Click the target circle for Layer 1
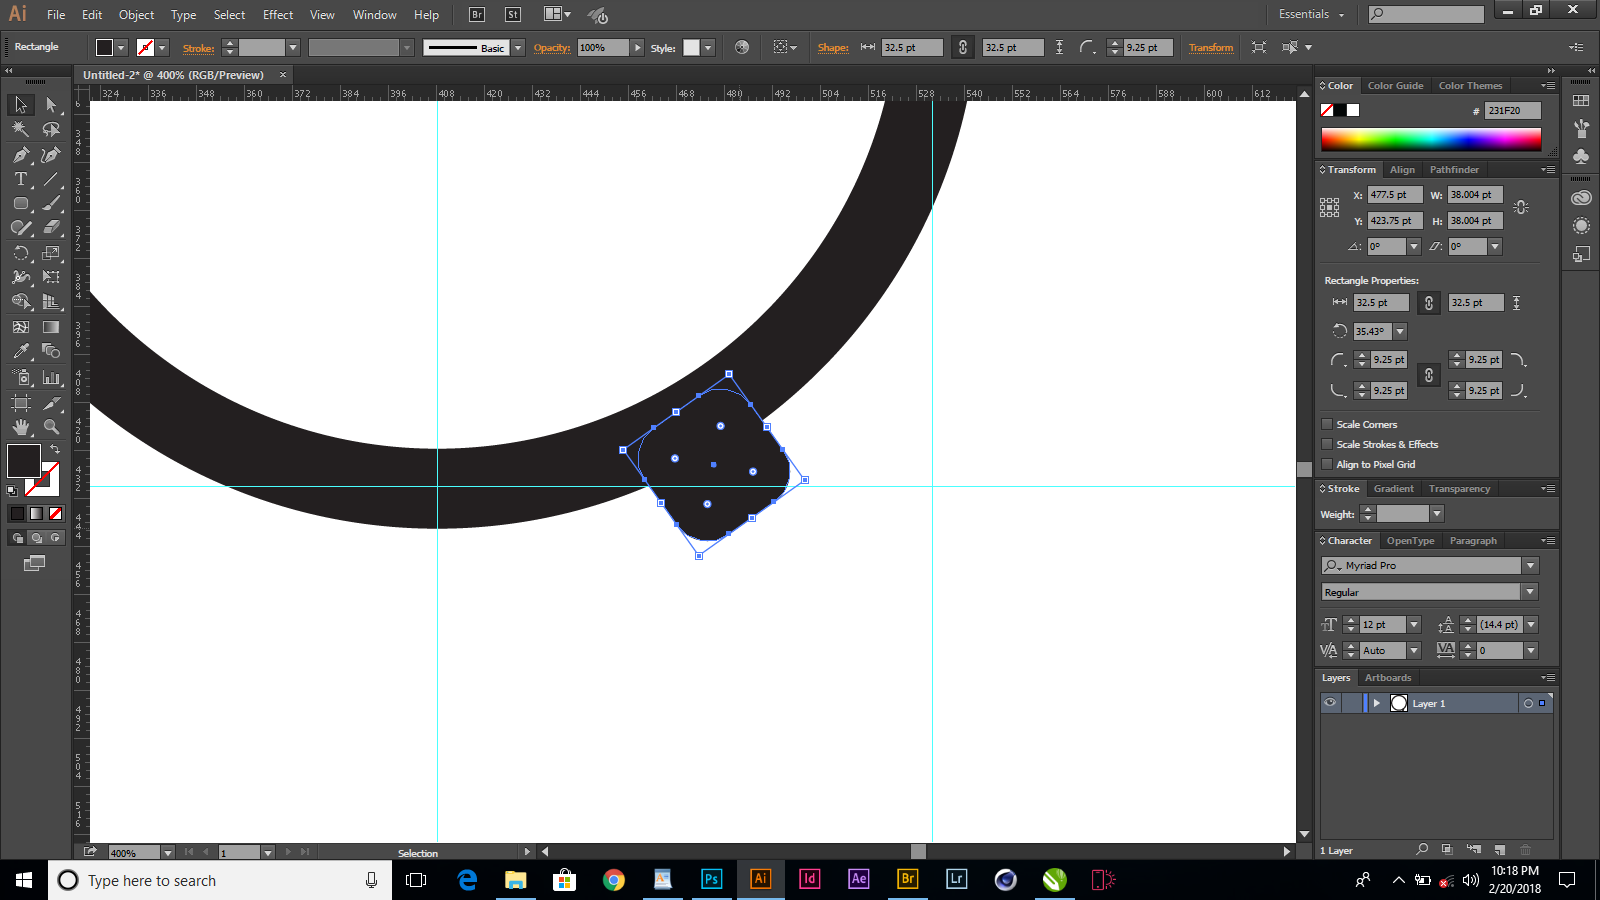Screen dimensions: 1600x900 (x=1528, y=703)
